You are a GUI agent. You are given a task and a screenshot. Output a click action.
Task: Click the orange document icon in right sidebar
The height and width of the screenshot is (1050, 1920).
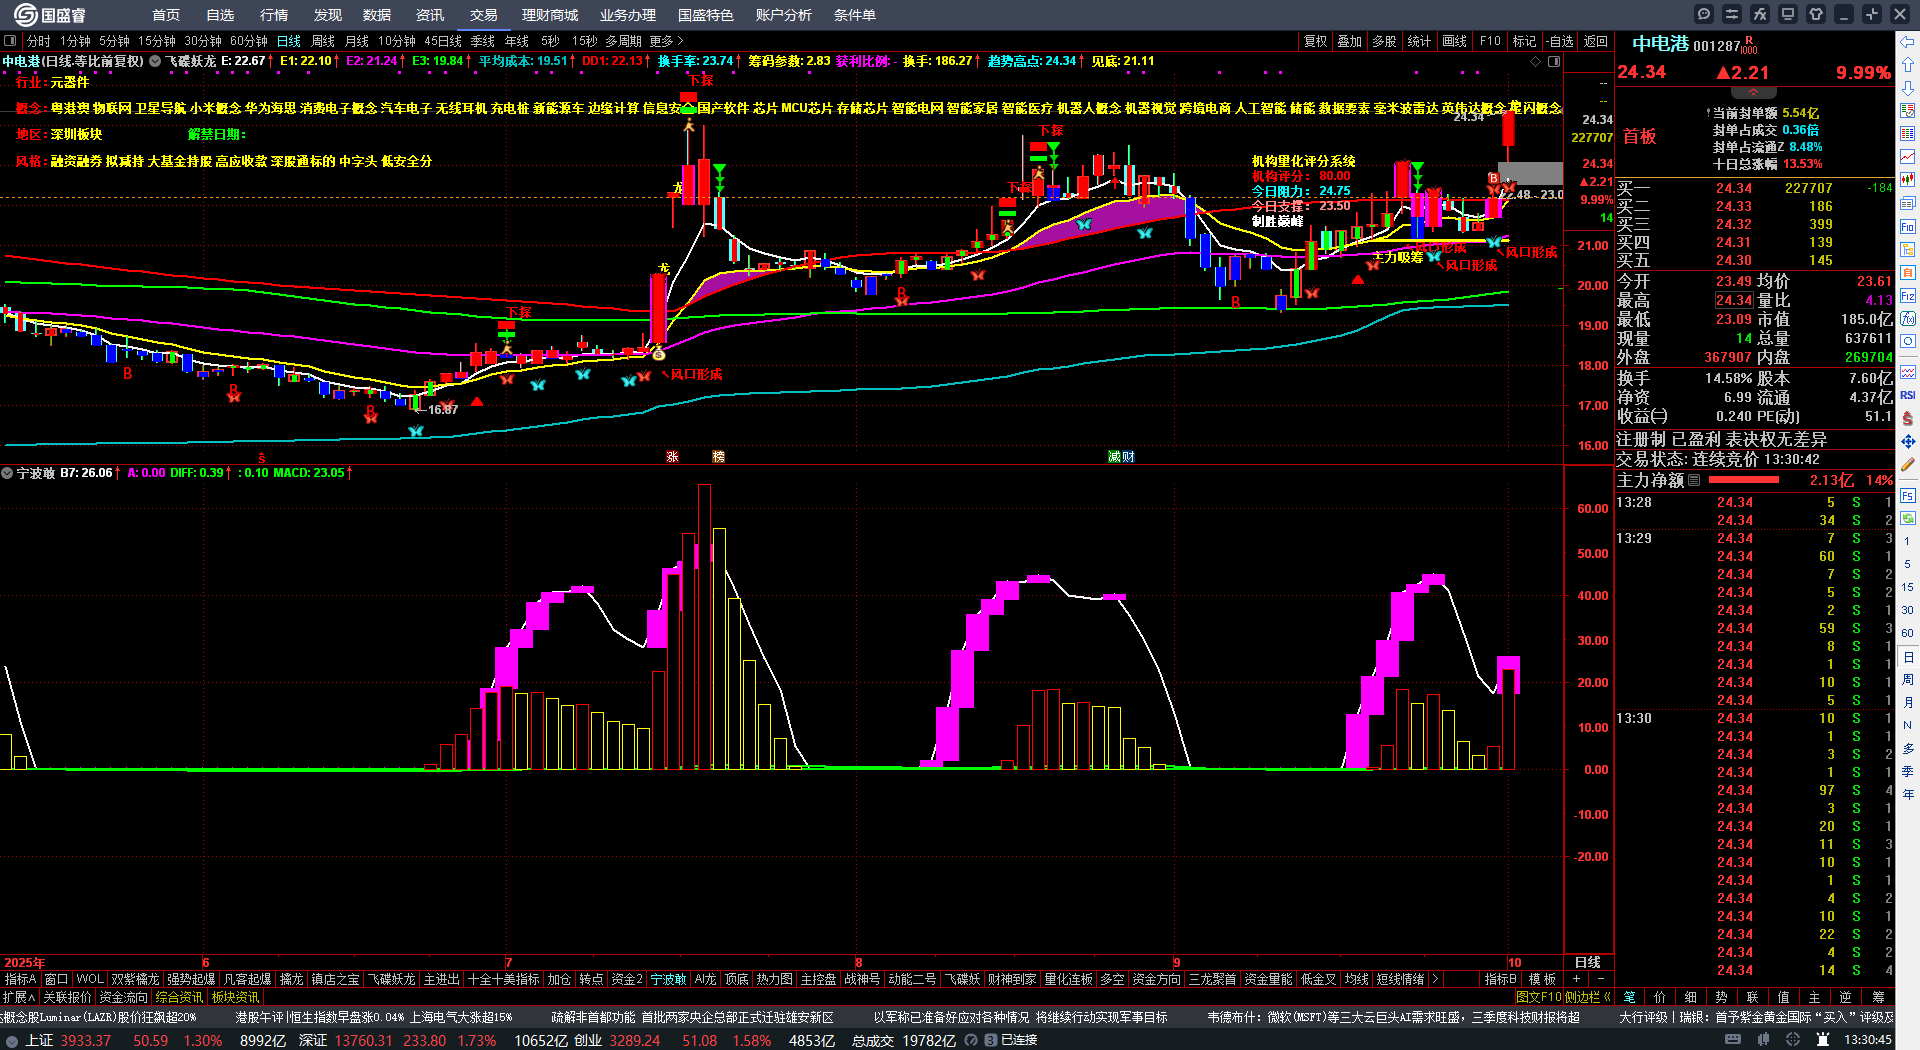point(1908,273)
